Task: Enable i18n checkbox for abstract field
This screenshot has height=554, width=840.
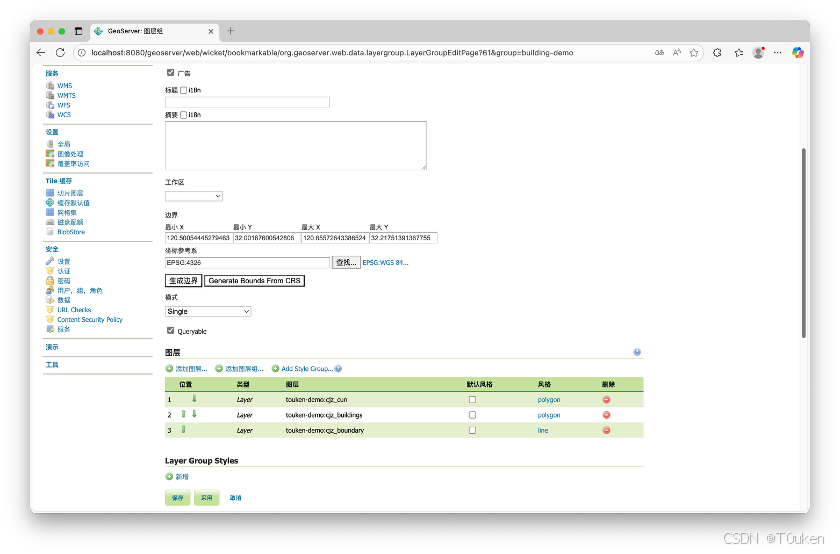Action: pos(184,115)
